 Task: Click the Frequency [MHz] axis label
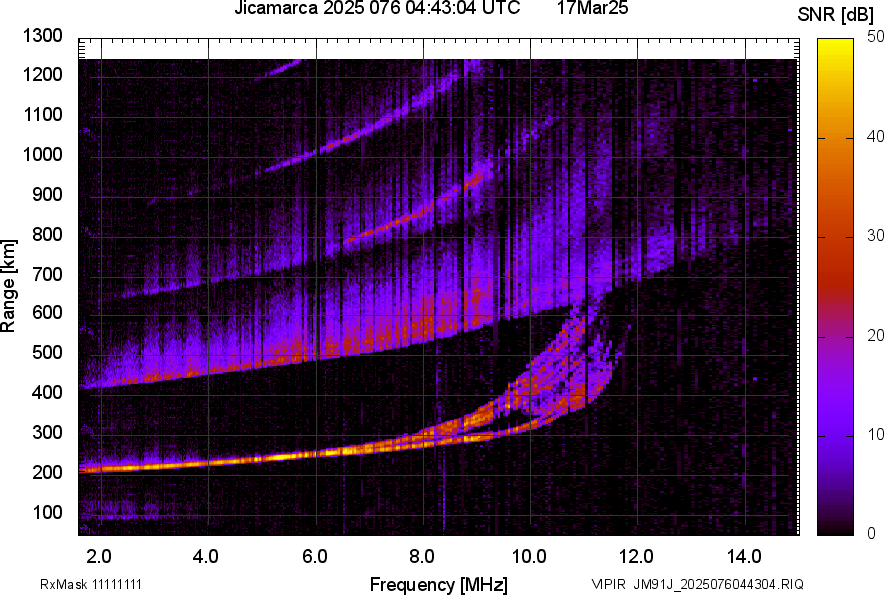[439, 585]
